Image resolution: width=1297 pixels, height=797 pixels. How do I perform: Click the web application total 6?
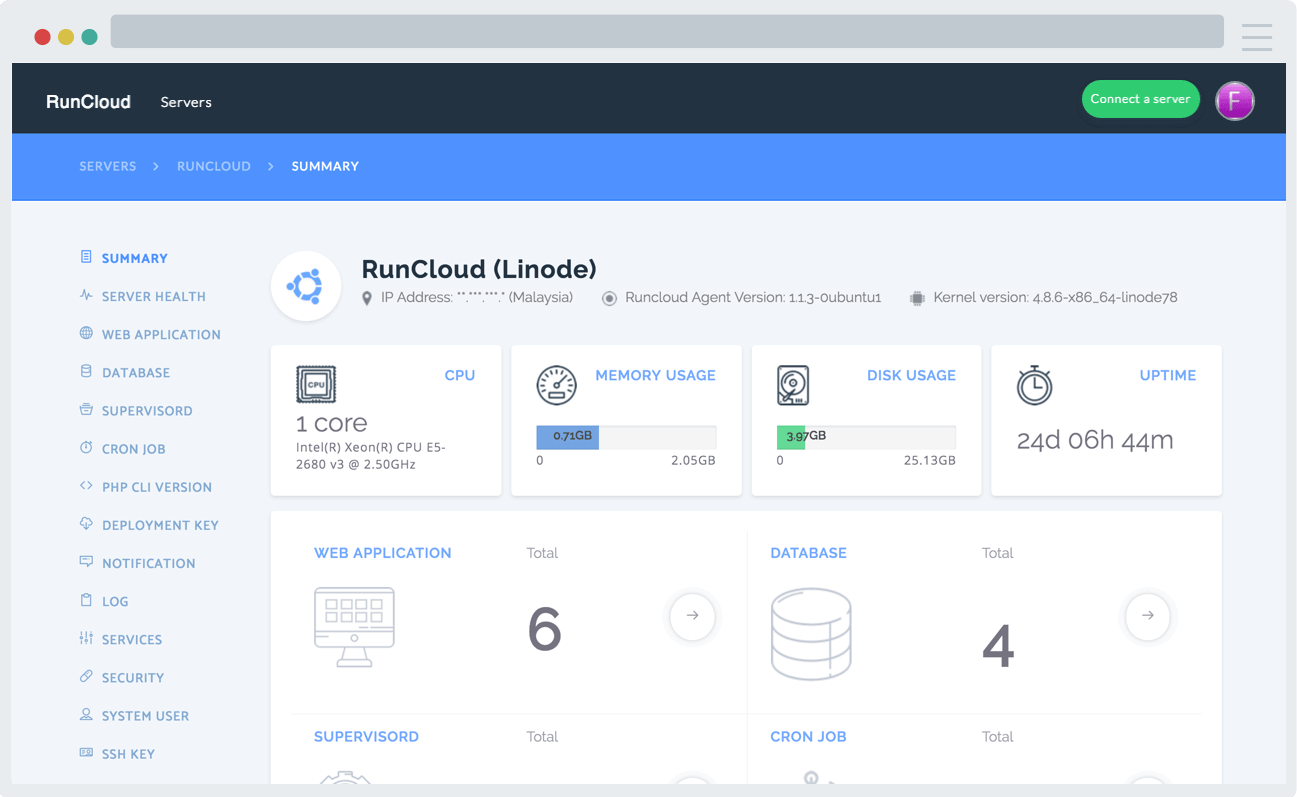544,630
